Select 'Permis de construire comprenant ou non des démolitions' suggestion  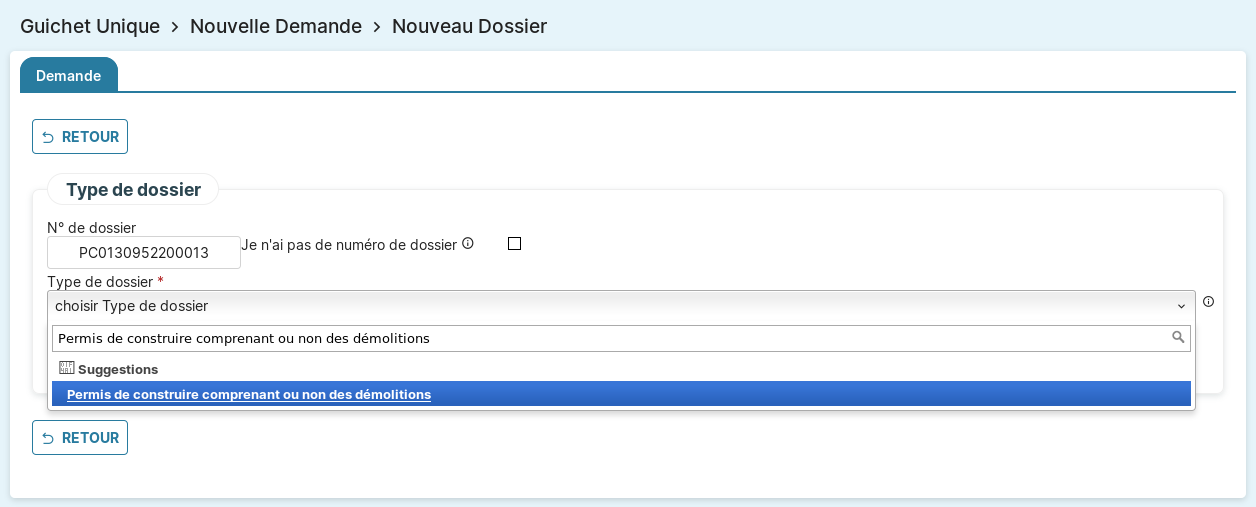pyautogui.click(x=249, y=394)
